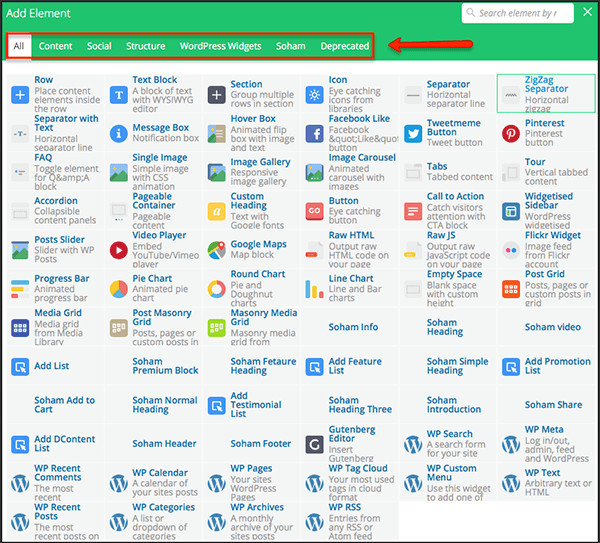The image size is (600, 543).
Task: Click the Custom Heading yellow icon
Action: pyautogui.click(x=217, y=211)
